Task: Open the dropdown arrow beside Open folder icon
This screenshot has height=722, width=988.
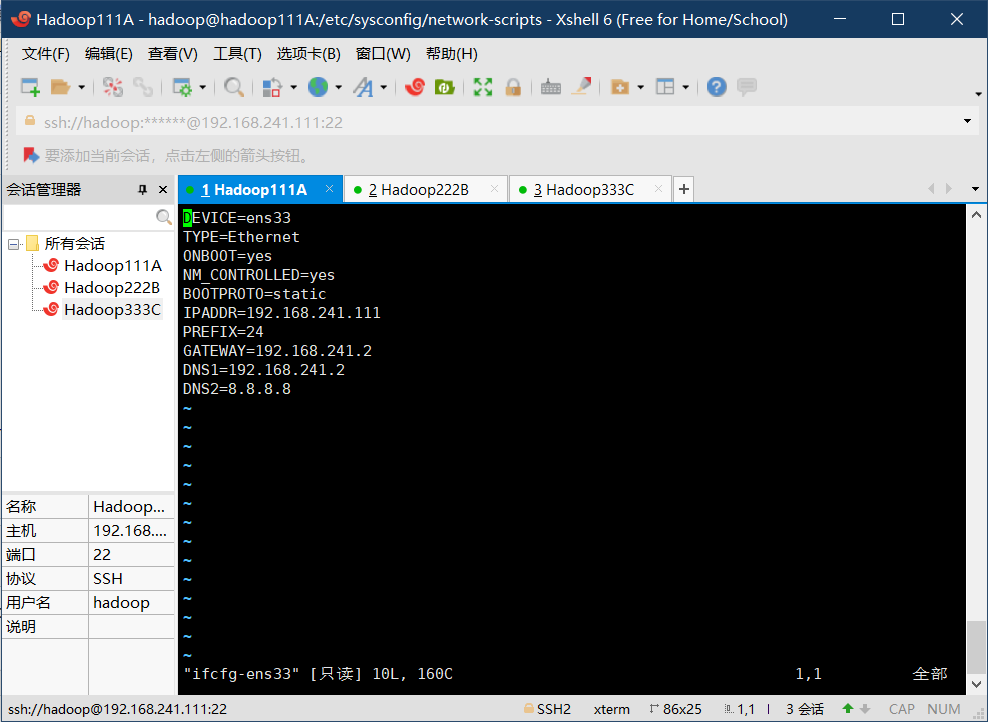Action: (81, 88)
